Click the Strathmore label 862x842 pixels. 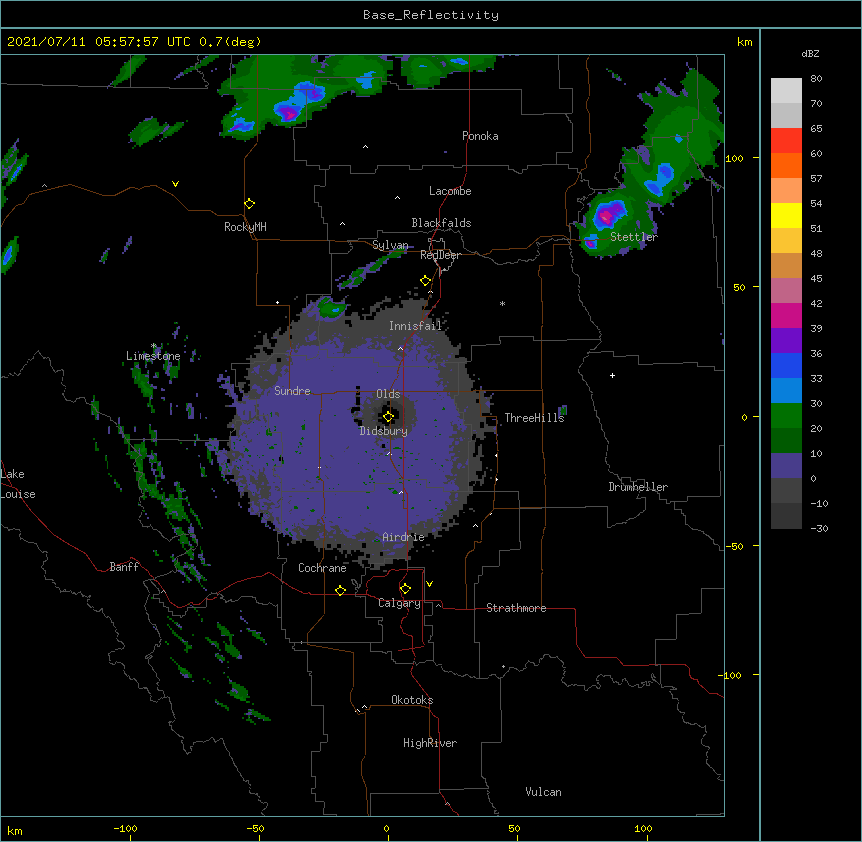[x=516, y=608]
